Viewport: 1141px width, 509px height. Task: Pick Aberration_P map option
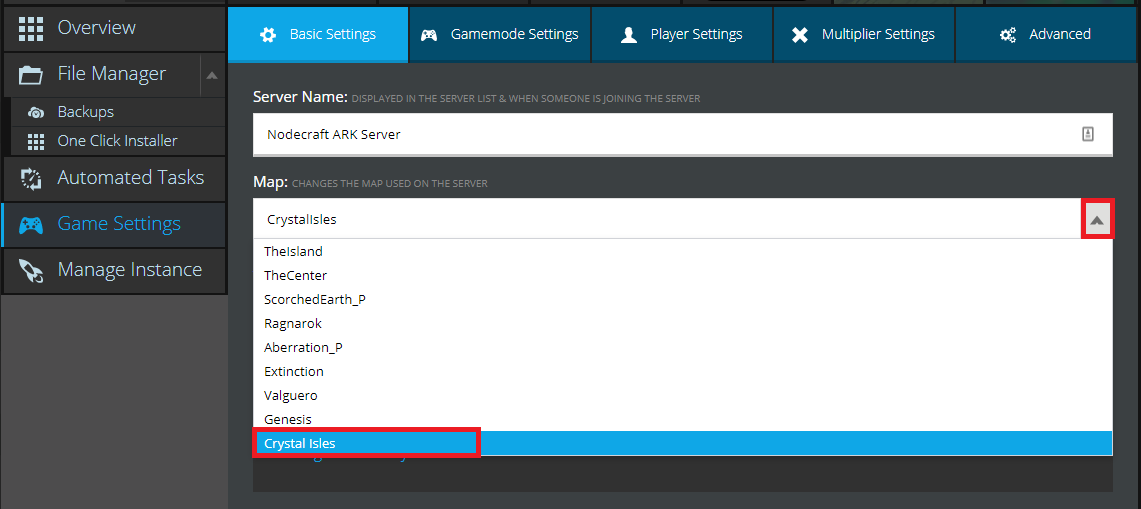pos(683,347)
